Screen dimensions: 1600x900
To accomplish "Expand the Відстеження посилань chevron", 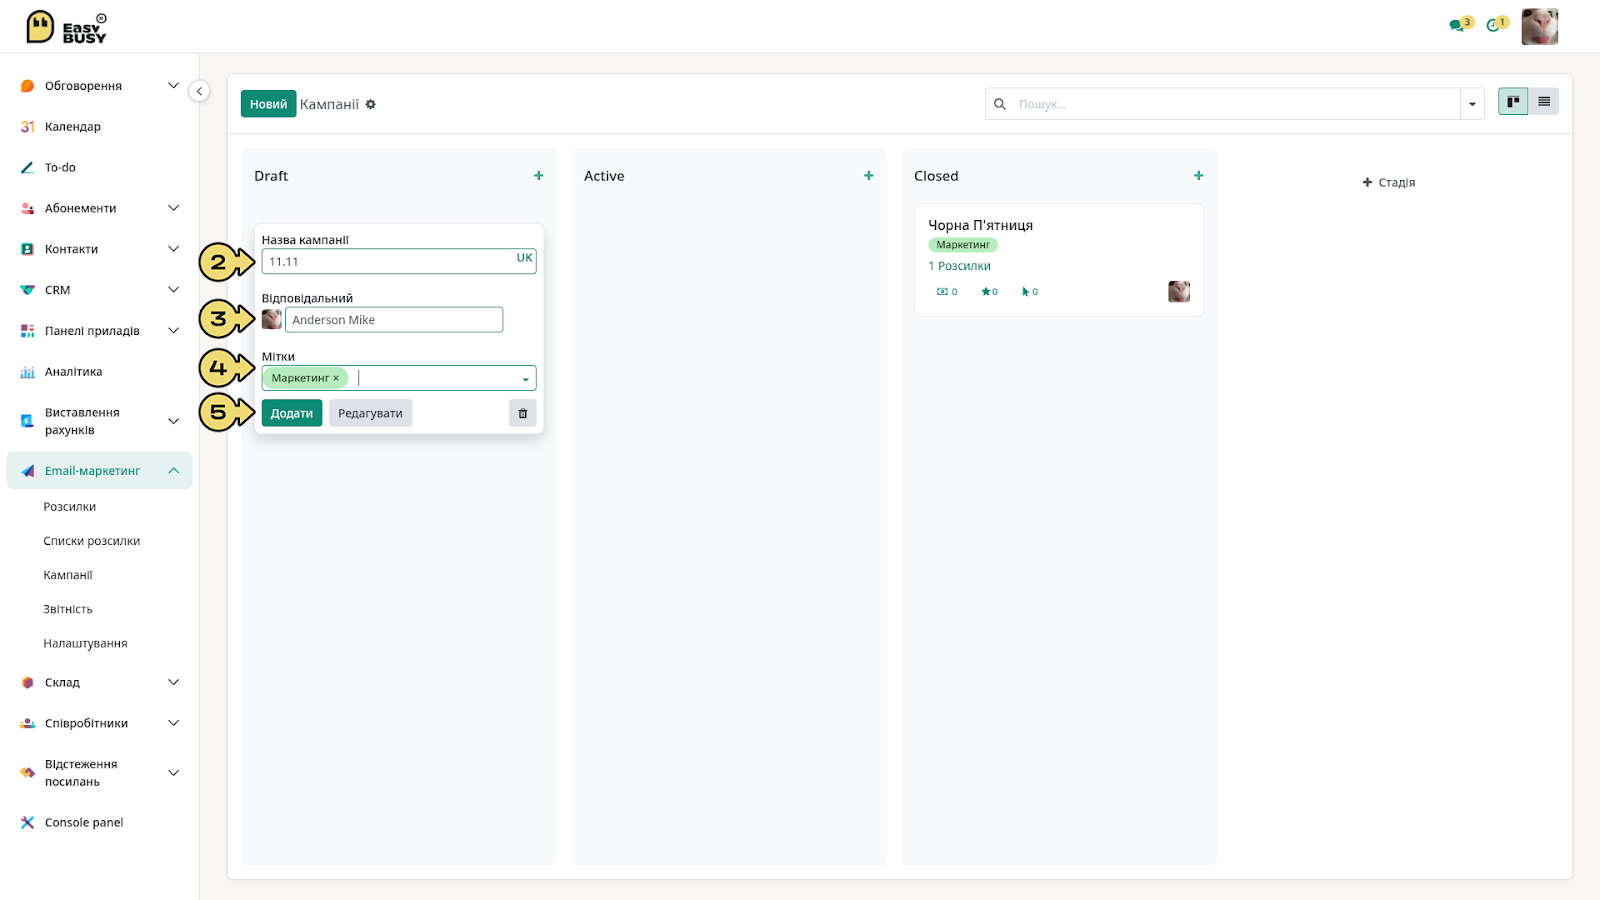I will pos(173,773).
